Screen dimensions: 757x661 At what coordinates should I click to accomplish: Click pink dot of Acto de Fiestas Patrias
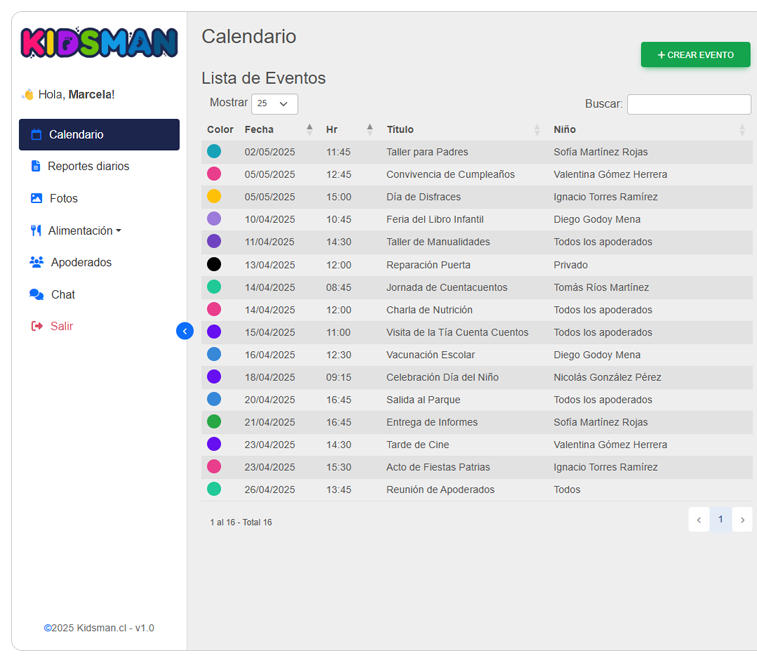click(214, 466)
